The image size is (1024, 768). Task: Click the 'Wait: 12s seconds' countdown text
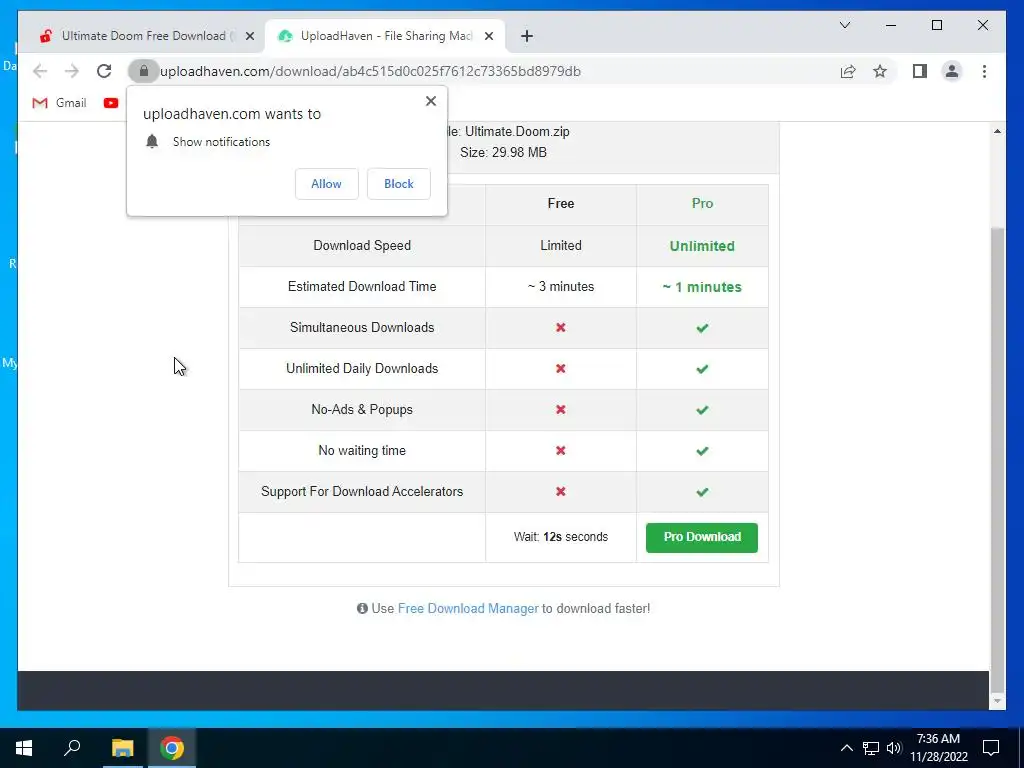click(560, 537)
